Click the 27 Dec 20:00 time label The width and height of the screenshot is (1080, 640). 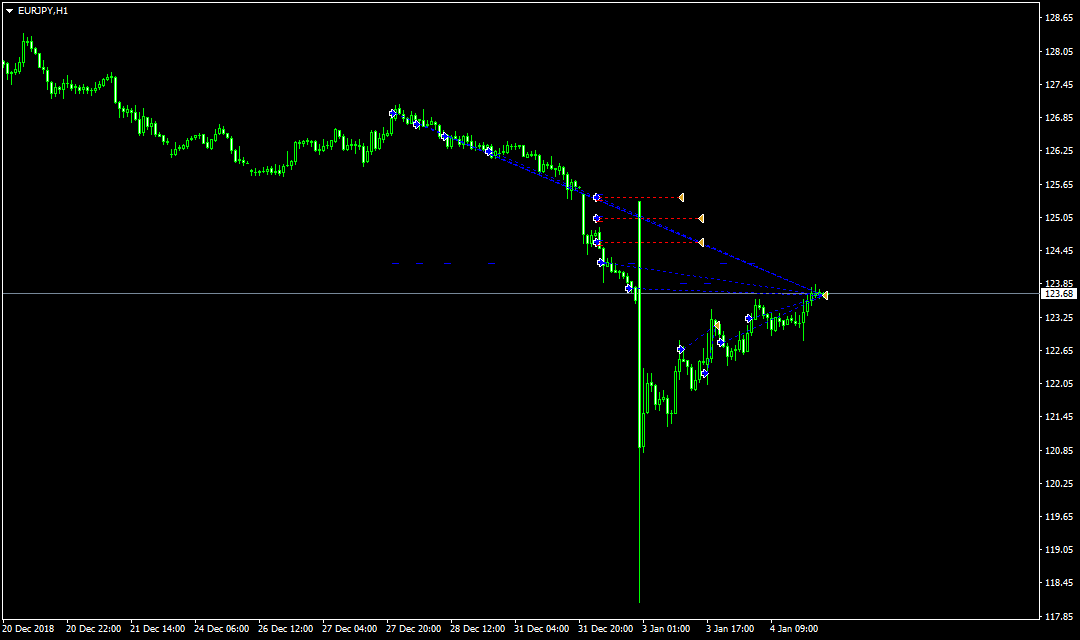click(414, 629)
